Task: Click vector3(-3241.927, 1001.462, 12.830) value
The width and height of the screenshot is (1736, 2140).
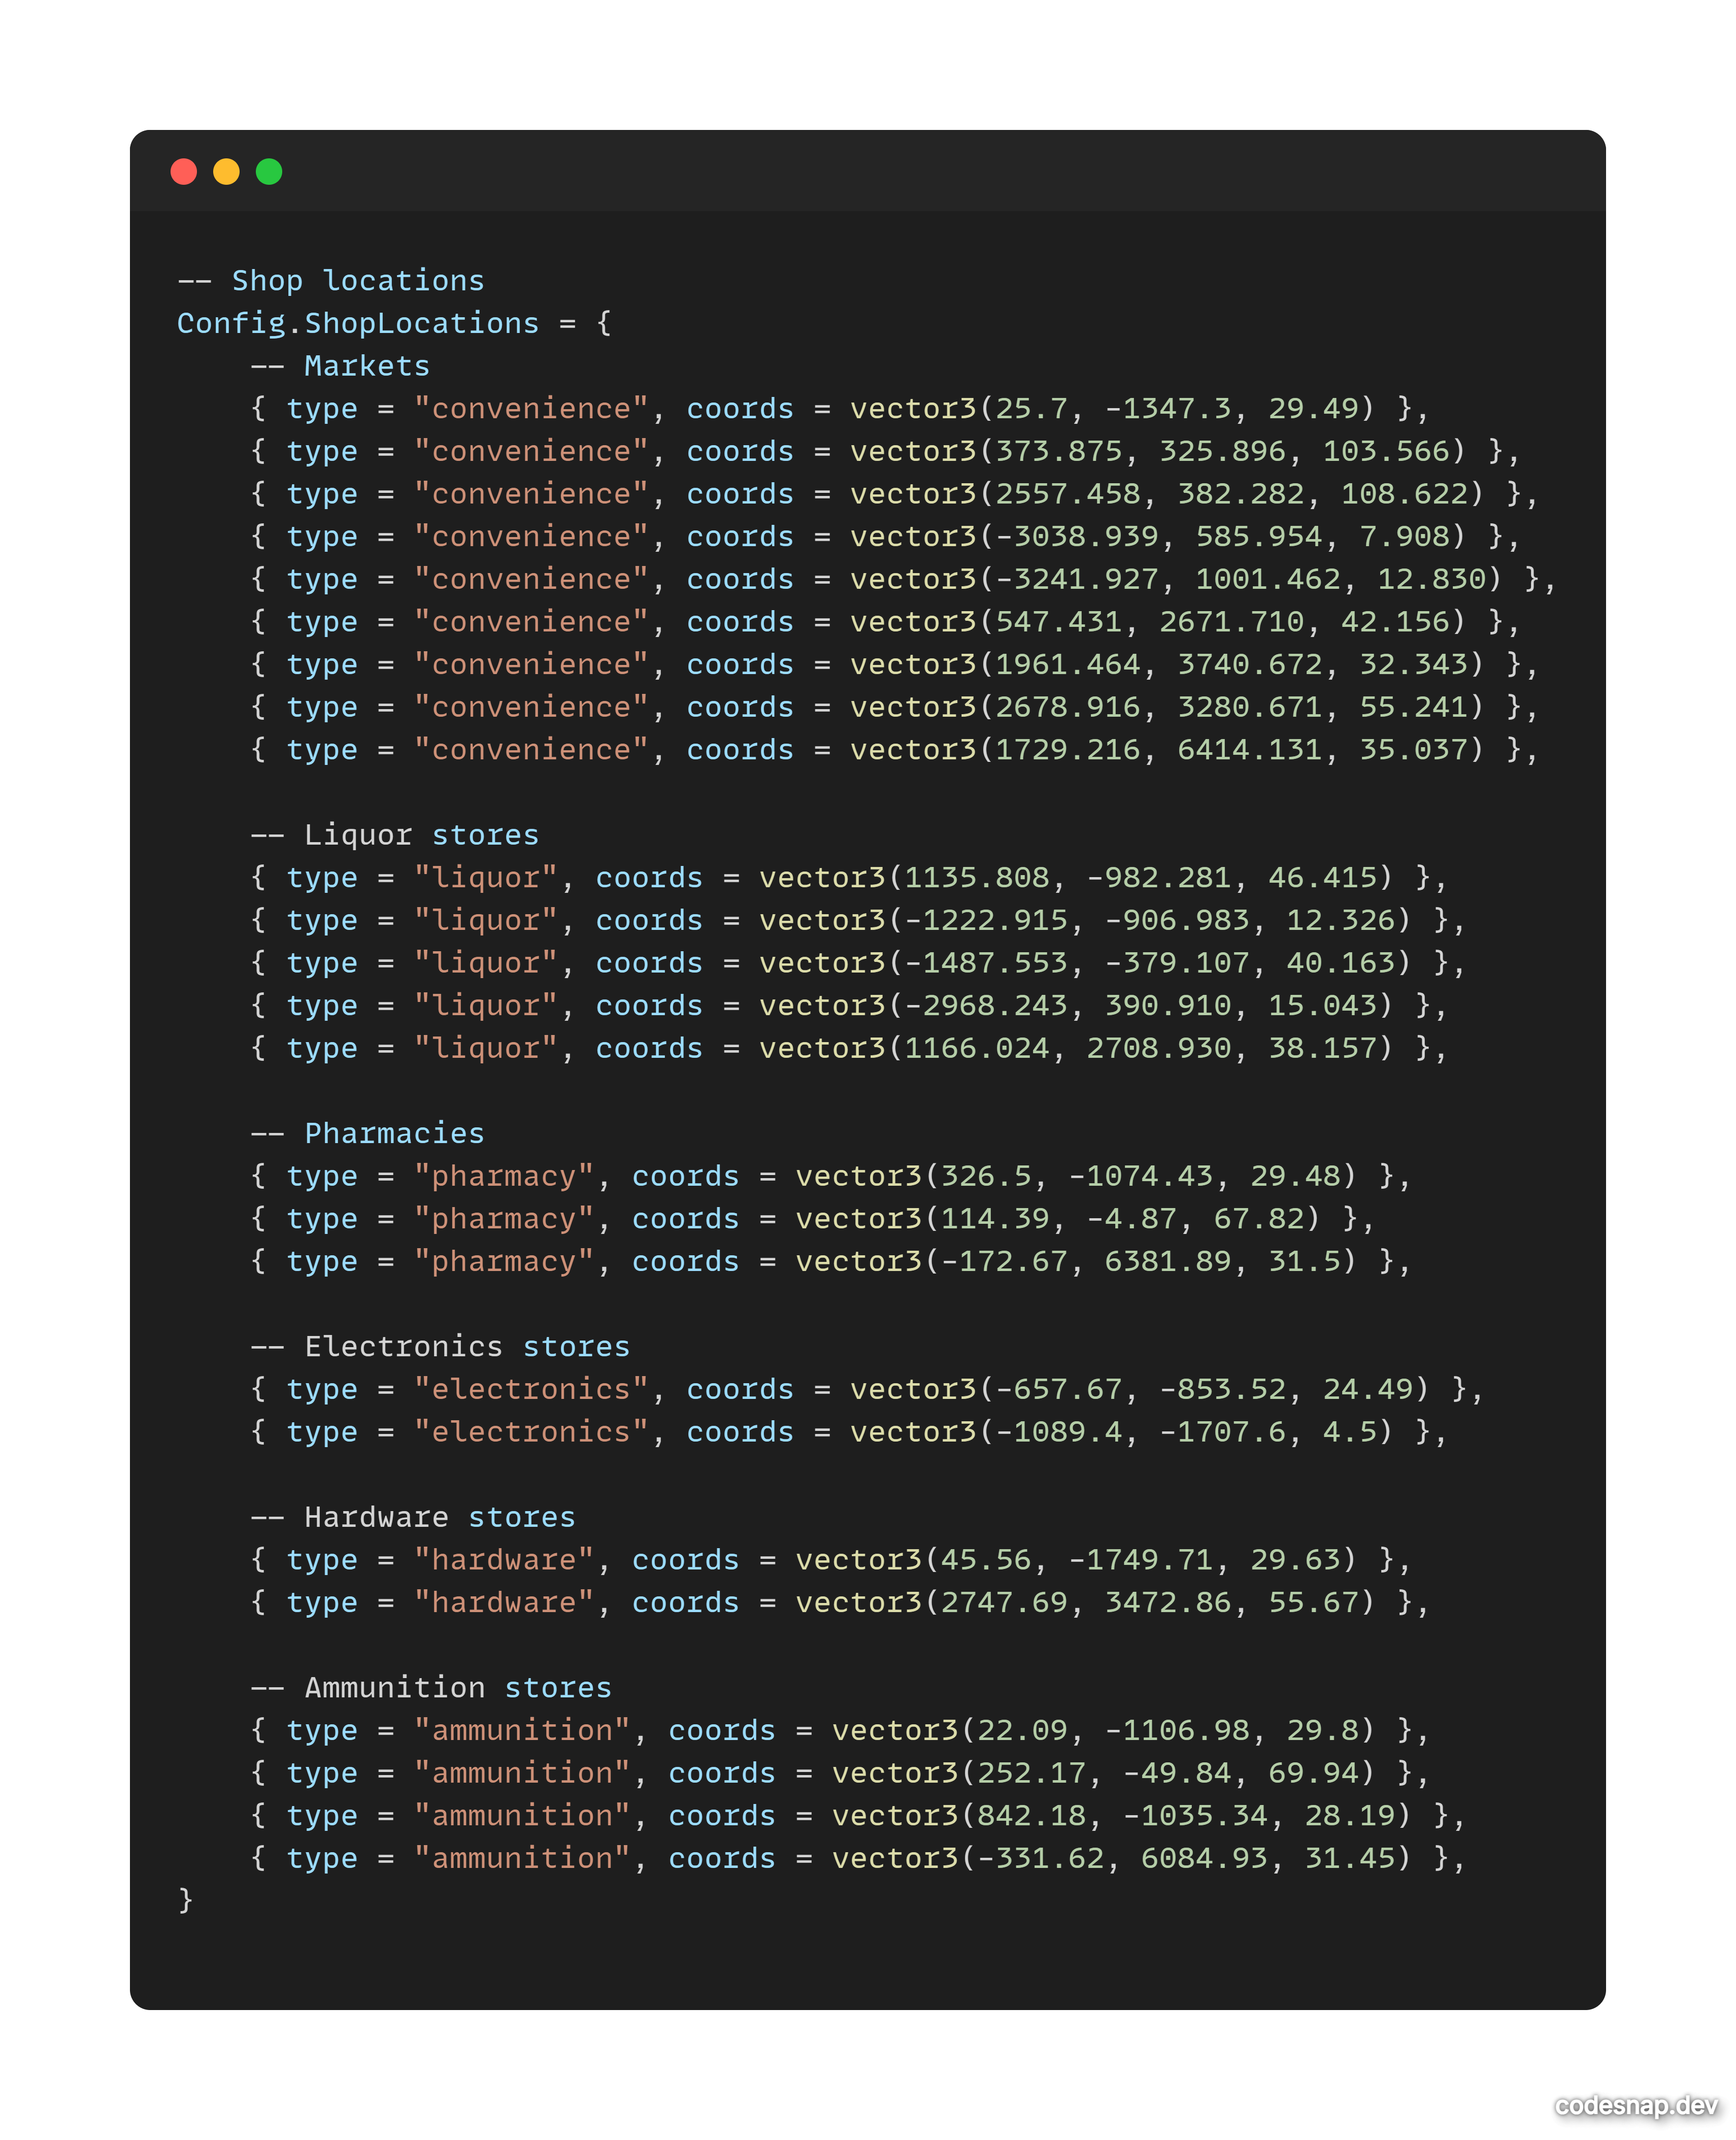Action: click(x=1176, y=580)
